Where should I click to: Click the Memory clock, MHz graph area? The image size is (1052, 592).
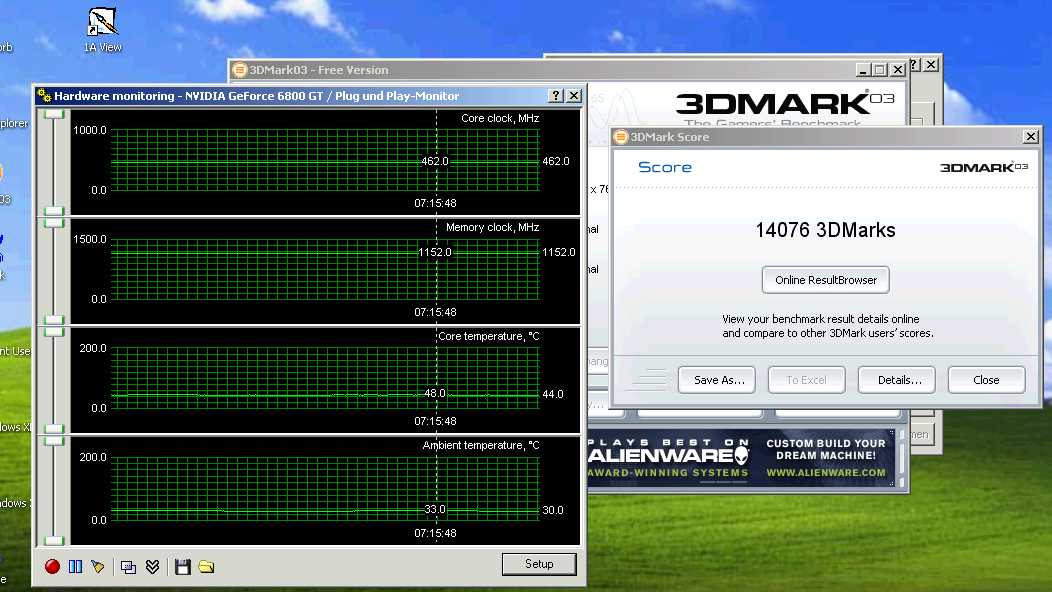[325, 269]
